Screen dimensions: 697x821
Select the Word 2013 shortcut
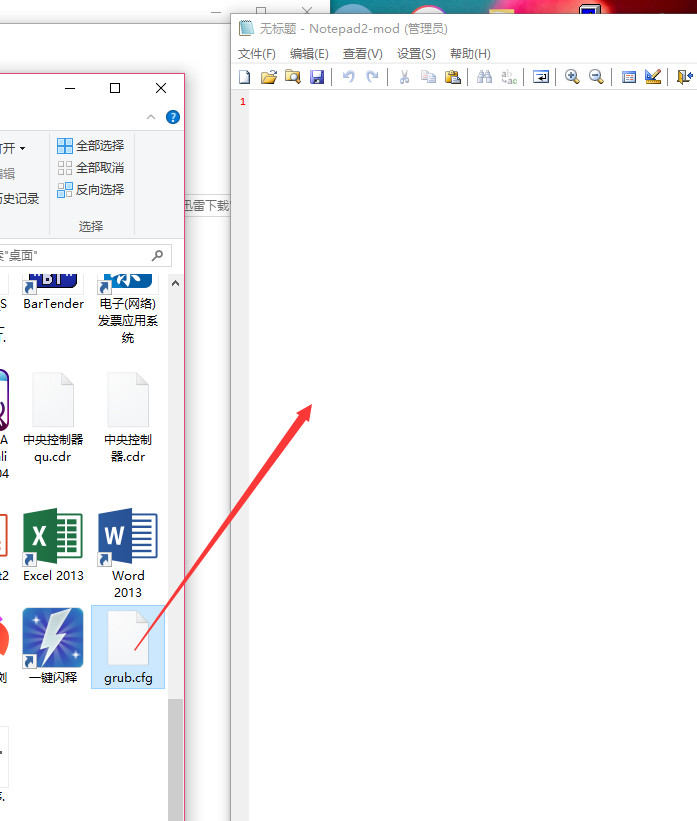[128, 553]
